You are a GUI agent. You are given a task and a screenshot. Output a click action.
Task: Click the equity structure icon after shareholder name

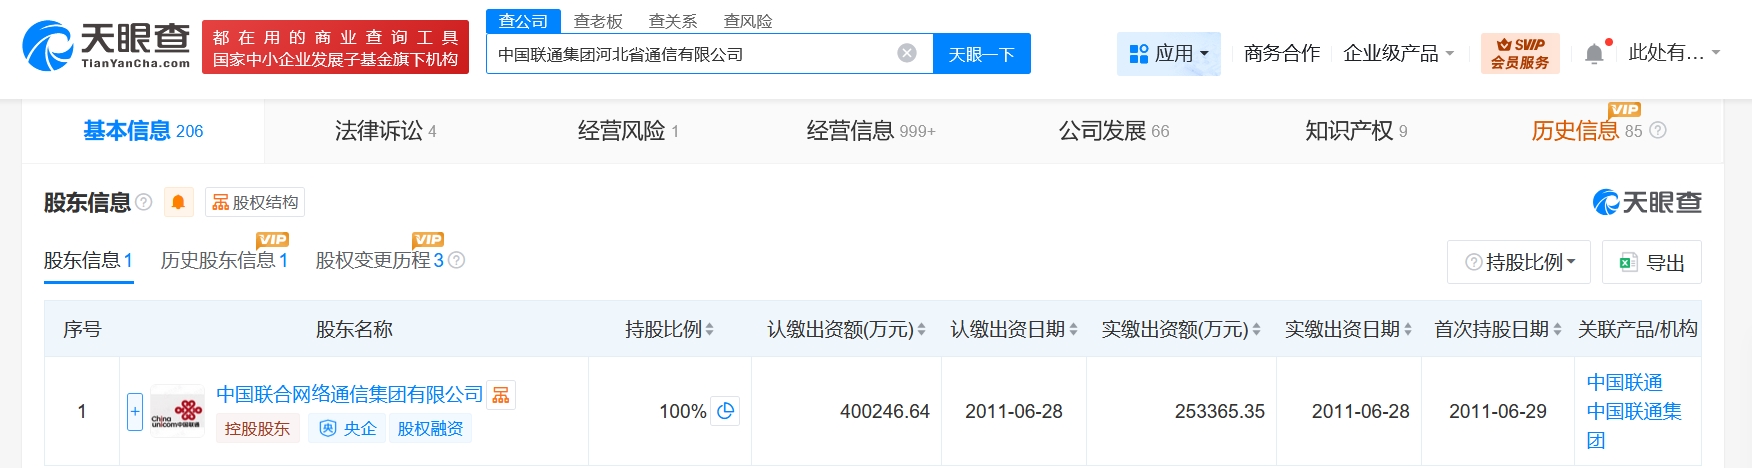click(501, 395)
